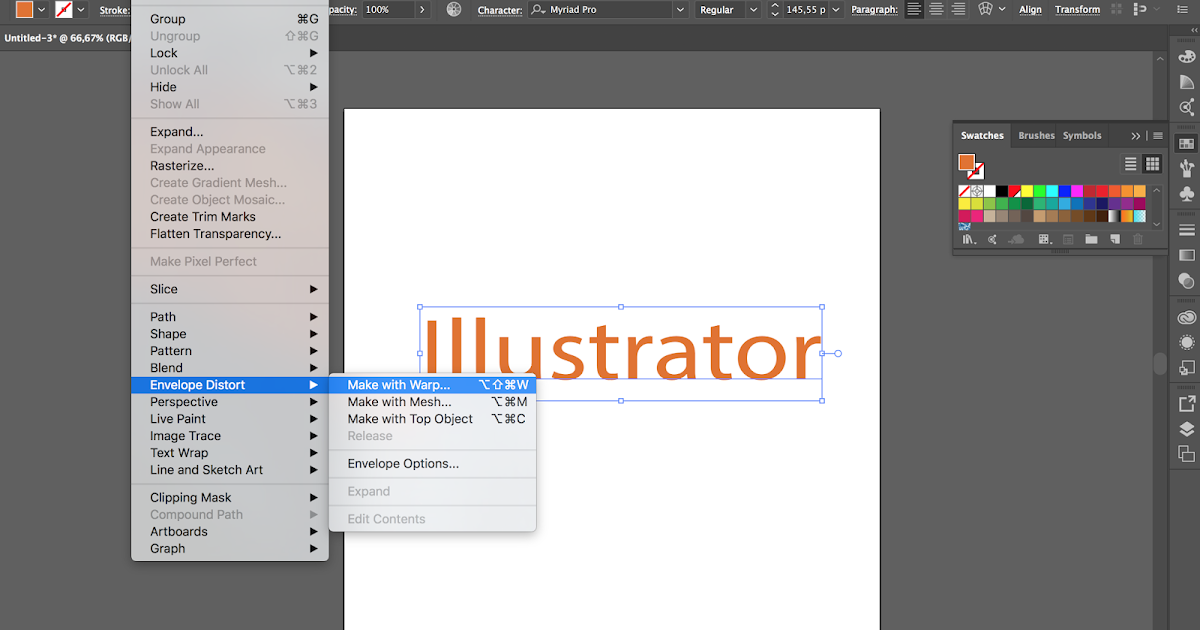Open the Transparency panel icon

pyautogui.click(x=1186, y=279)
